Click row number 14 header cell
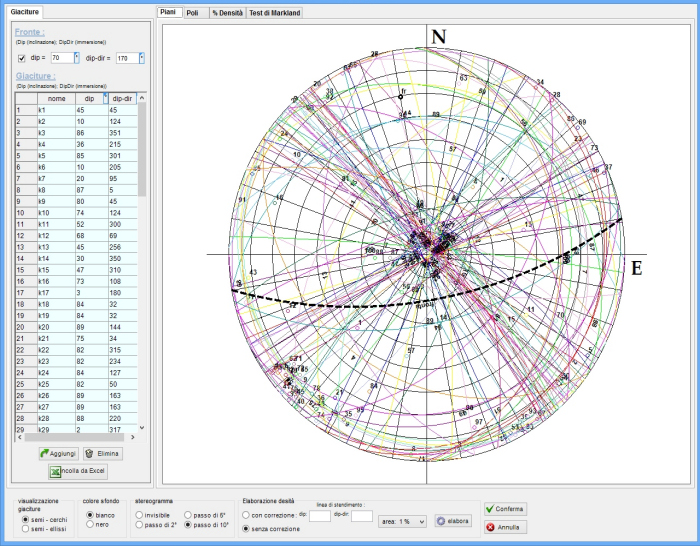The image size is (700, 546). pyautogui.click(x=26, y=258)
